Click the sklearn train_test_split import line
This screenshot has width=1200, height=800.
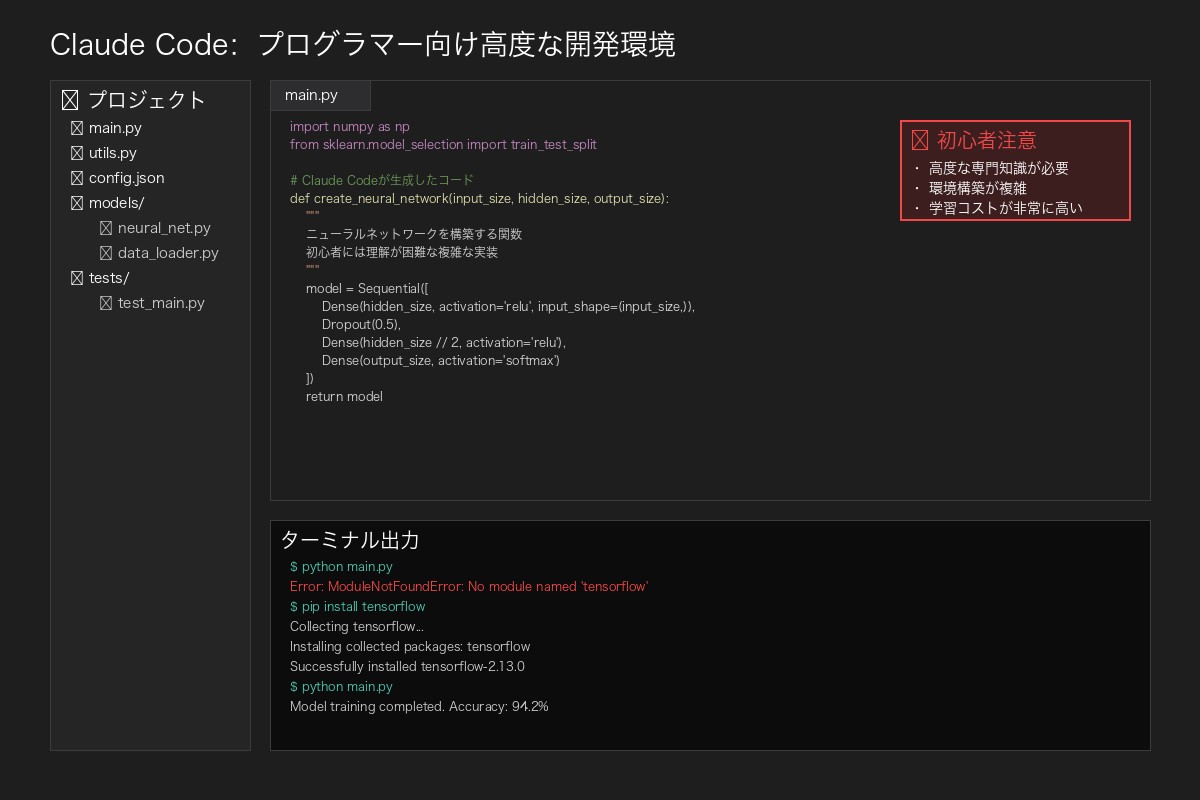(443, 144)
